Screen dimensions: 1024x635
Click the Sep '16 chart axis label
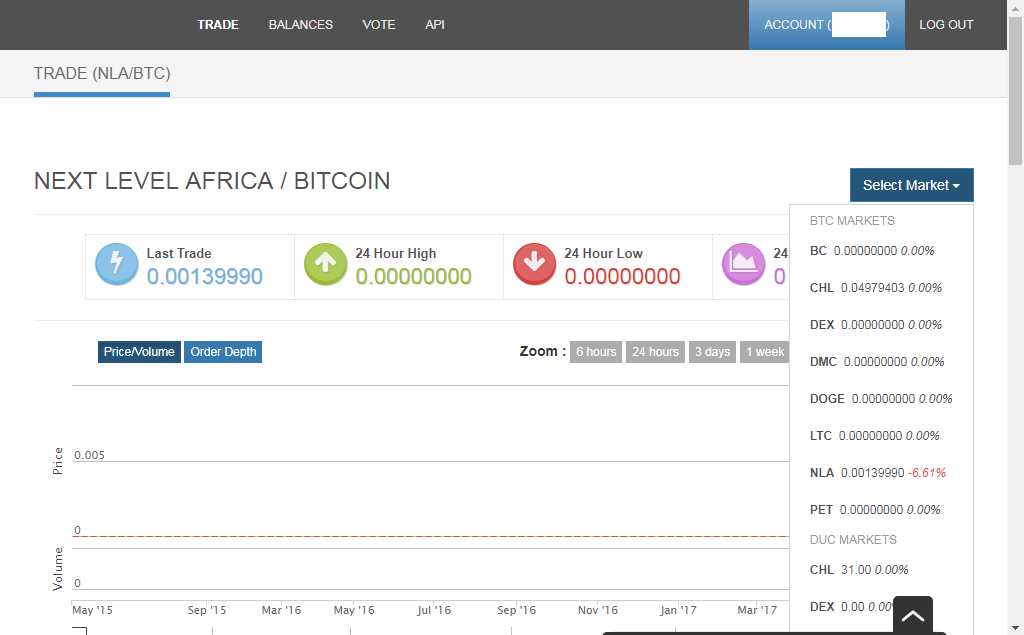pyautogui.click(x=516, y=610)
